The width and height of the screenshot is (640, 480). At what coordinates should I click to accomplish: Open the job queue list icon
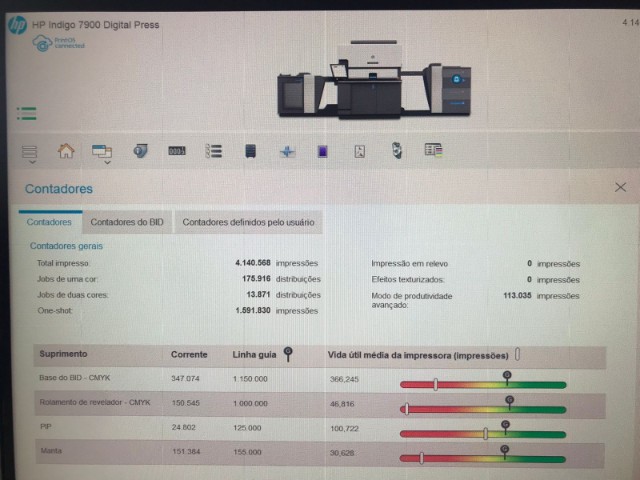[213, 151]
